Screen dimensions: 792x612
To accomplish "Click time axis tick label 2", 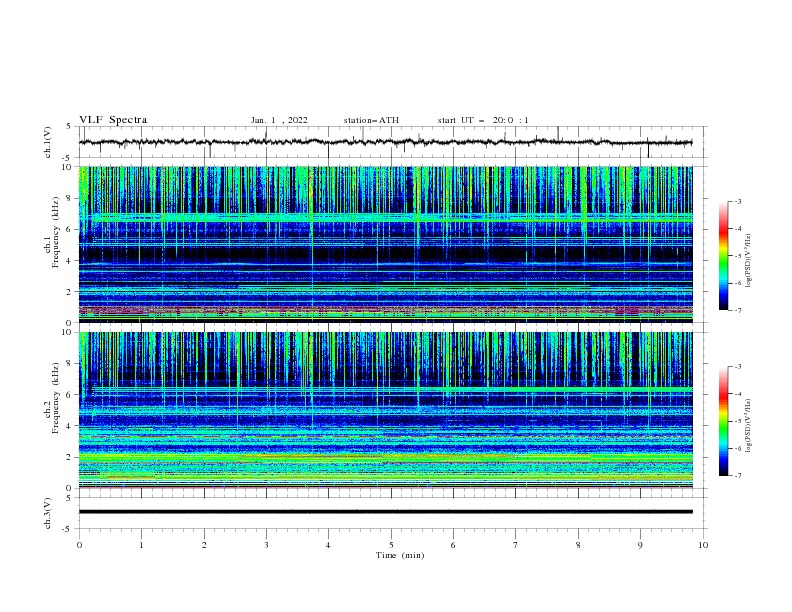I will click(x=204, y=545).
